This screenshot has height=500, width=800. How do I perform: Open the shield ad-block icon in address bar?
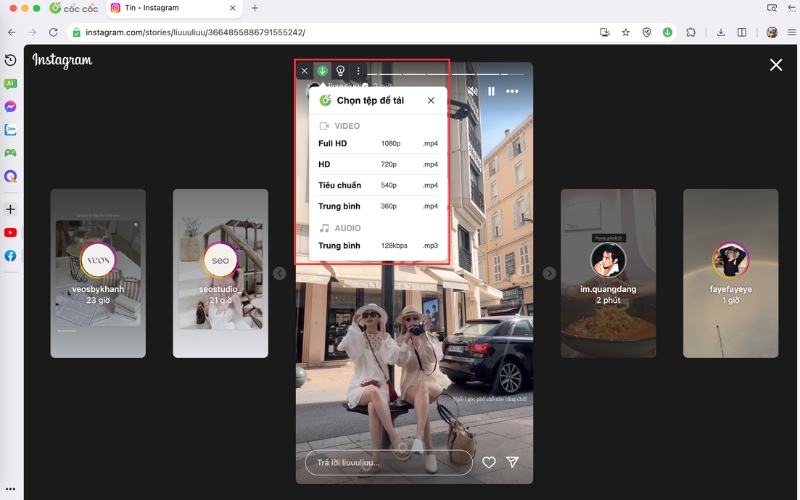tap(646, 32)
